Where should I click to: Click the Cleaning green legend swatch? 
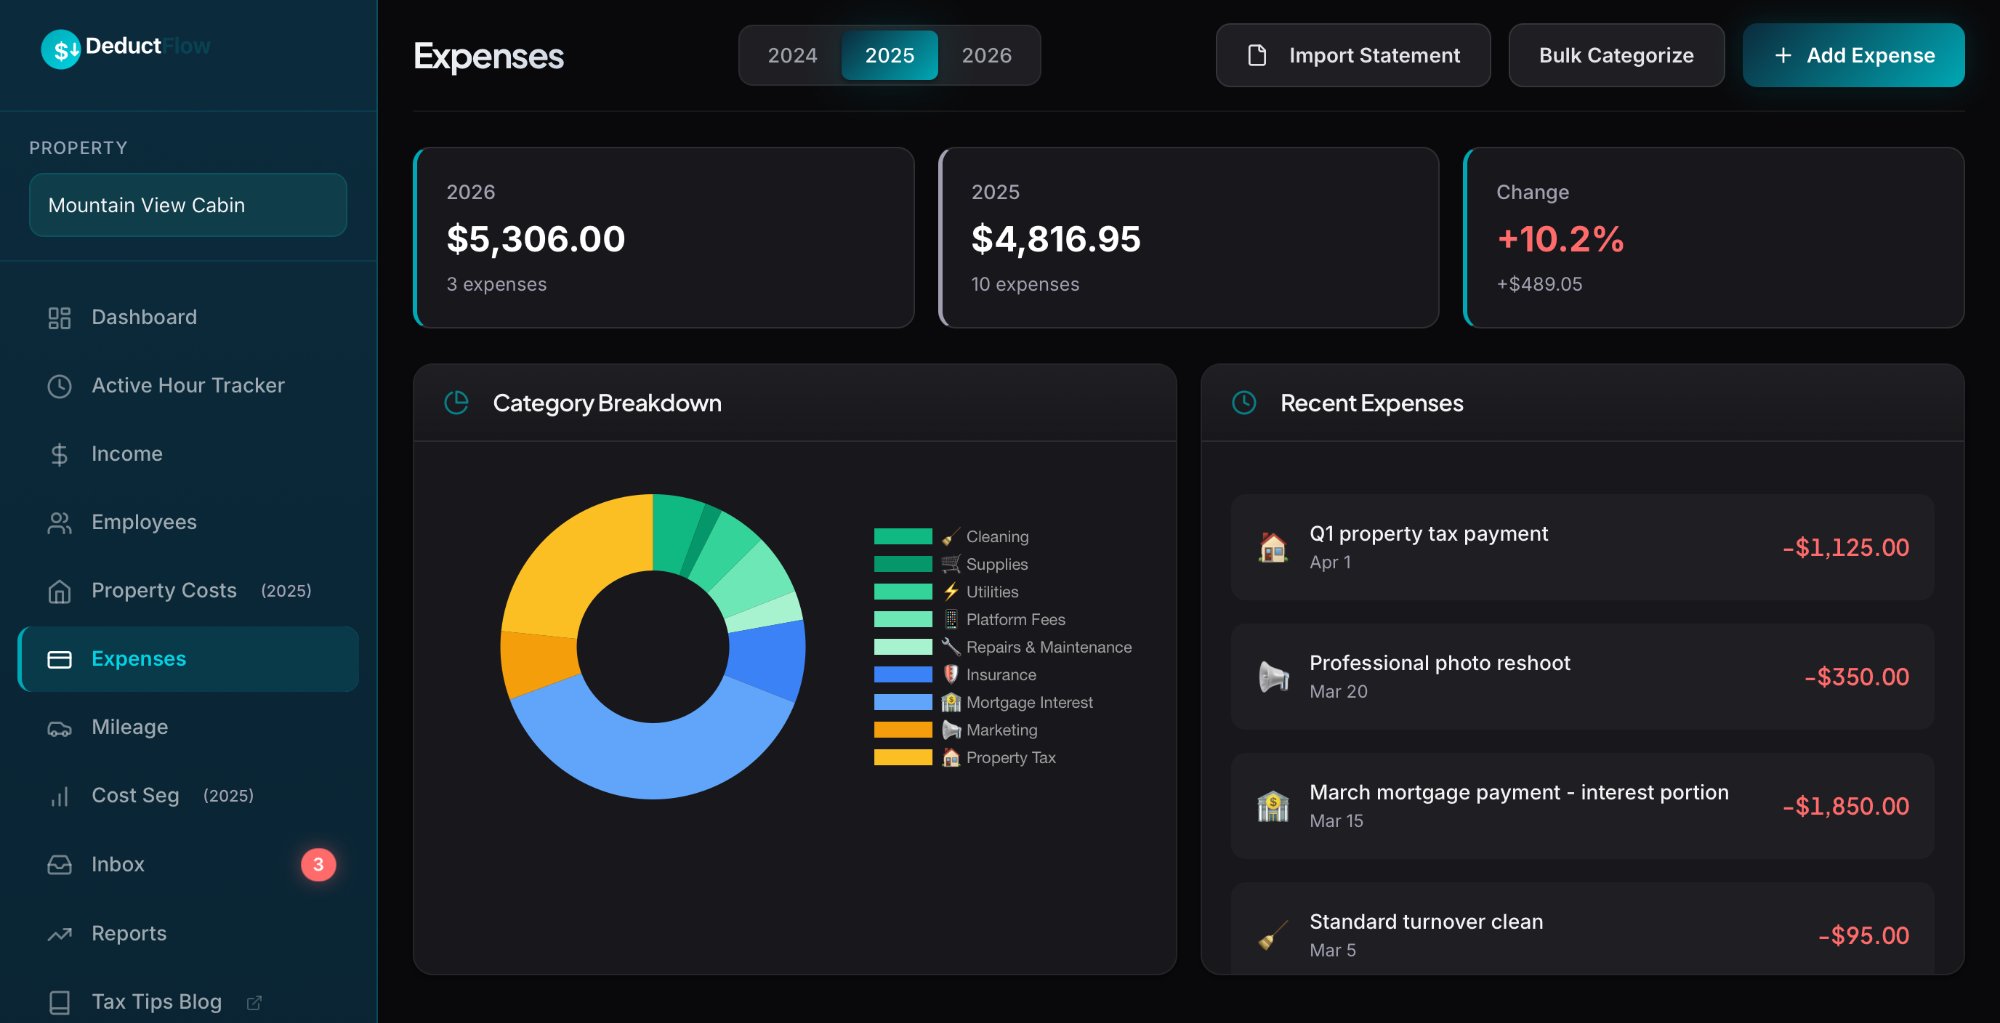click(x=903, y=536)
